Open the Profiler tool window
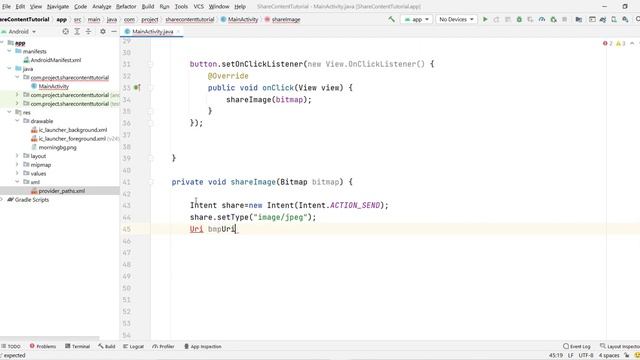 click(163, 346)
